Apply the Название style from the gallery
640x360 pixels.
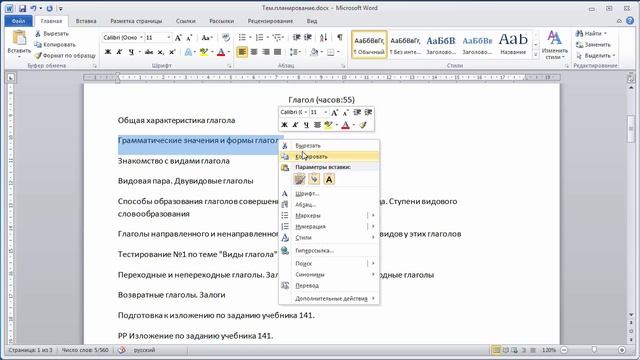pyautogui.click(x=513, y=44)
